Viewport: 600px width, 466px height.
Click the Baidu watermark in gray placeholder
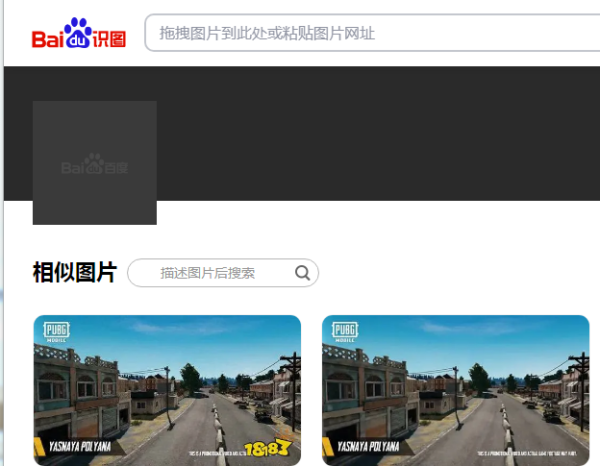[x=95, y=166]
